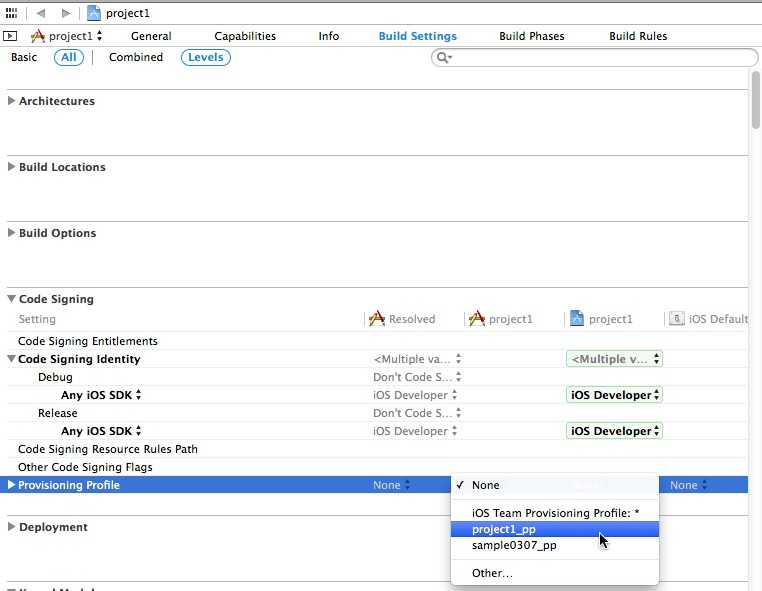Click the project1 file icon in breadcrumb
The width and height of the screenshot is (762, 591).
(93, 13)
